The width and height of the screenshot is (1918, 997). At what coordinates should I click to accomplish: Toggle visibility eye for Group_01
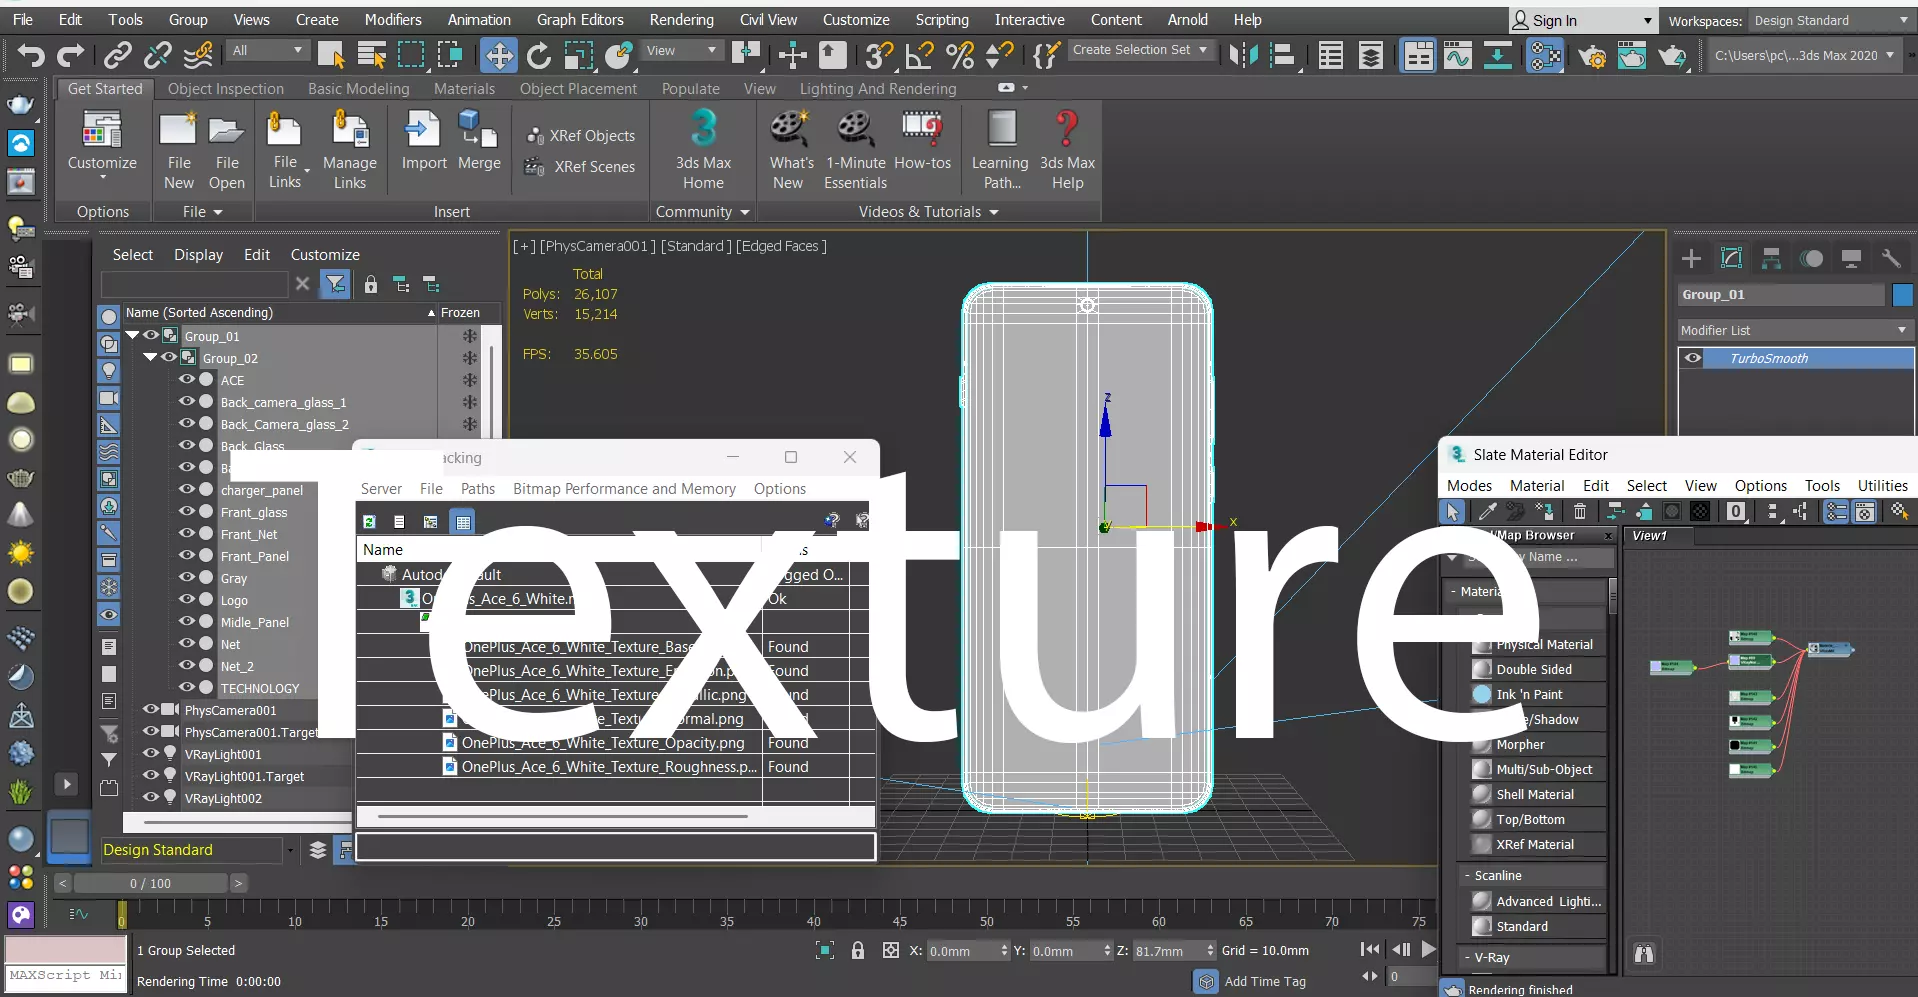150,336
